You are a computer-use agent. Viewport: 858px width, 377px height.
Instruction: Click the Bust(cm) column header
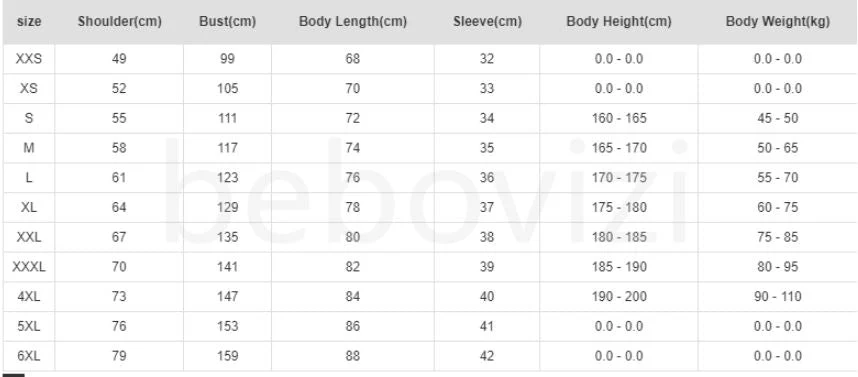(228, 22)
